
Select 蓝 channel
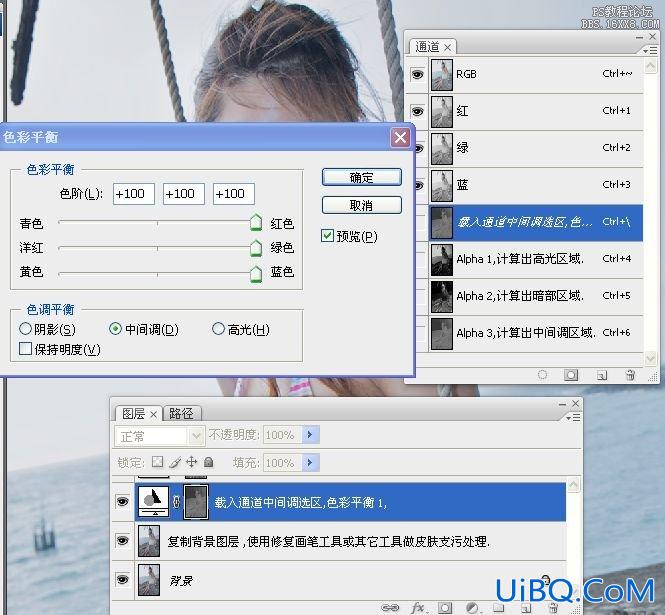(536, 185)
